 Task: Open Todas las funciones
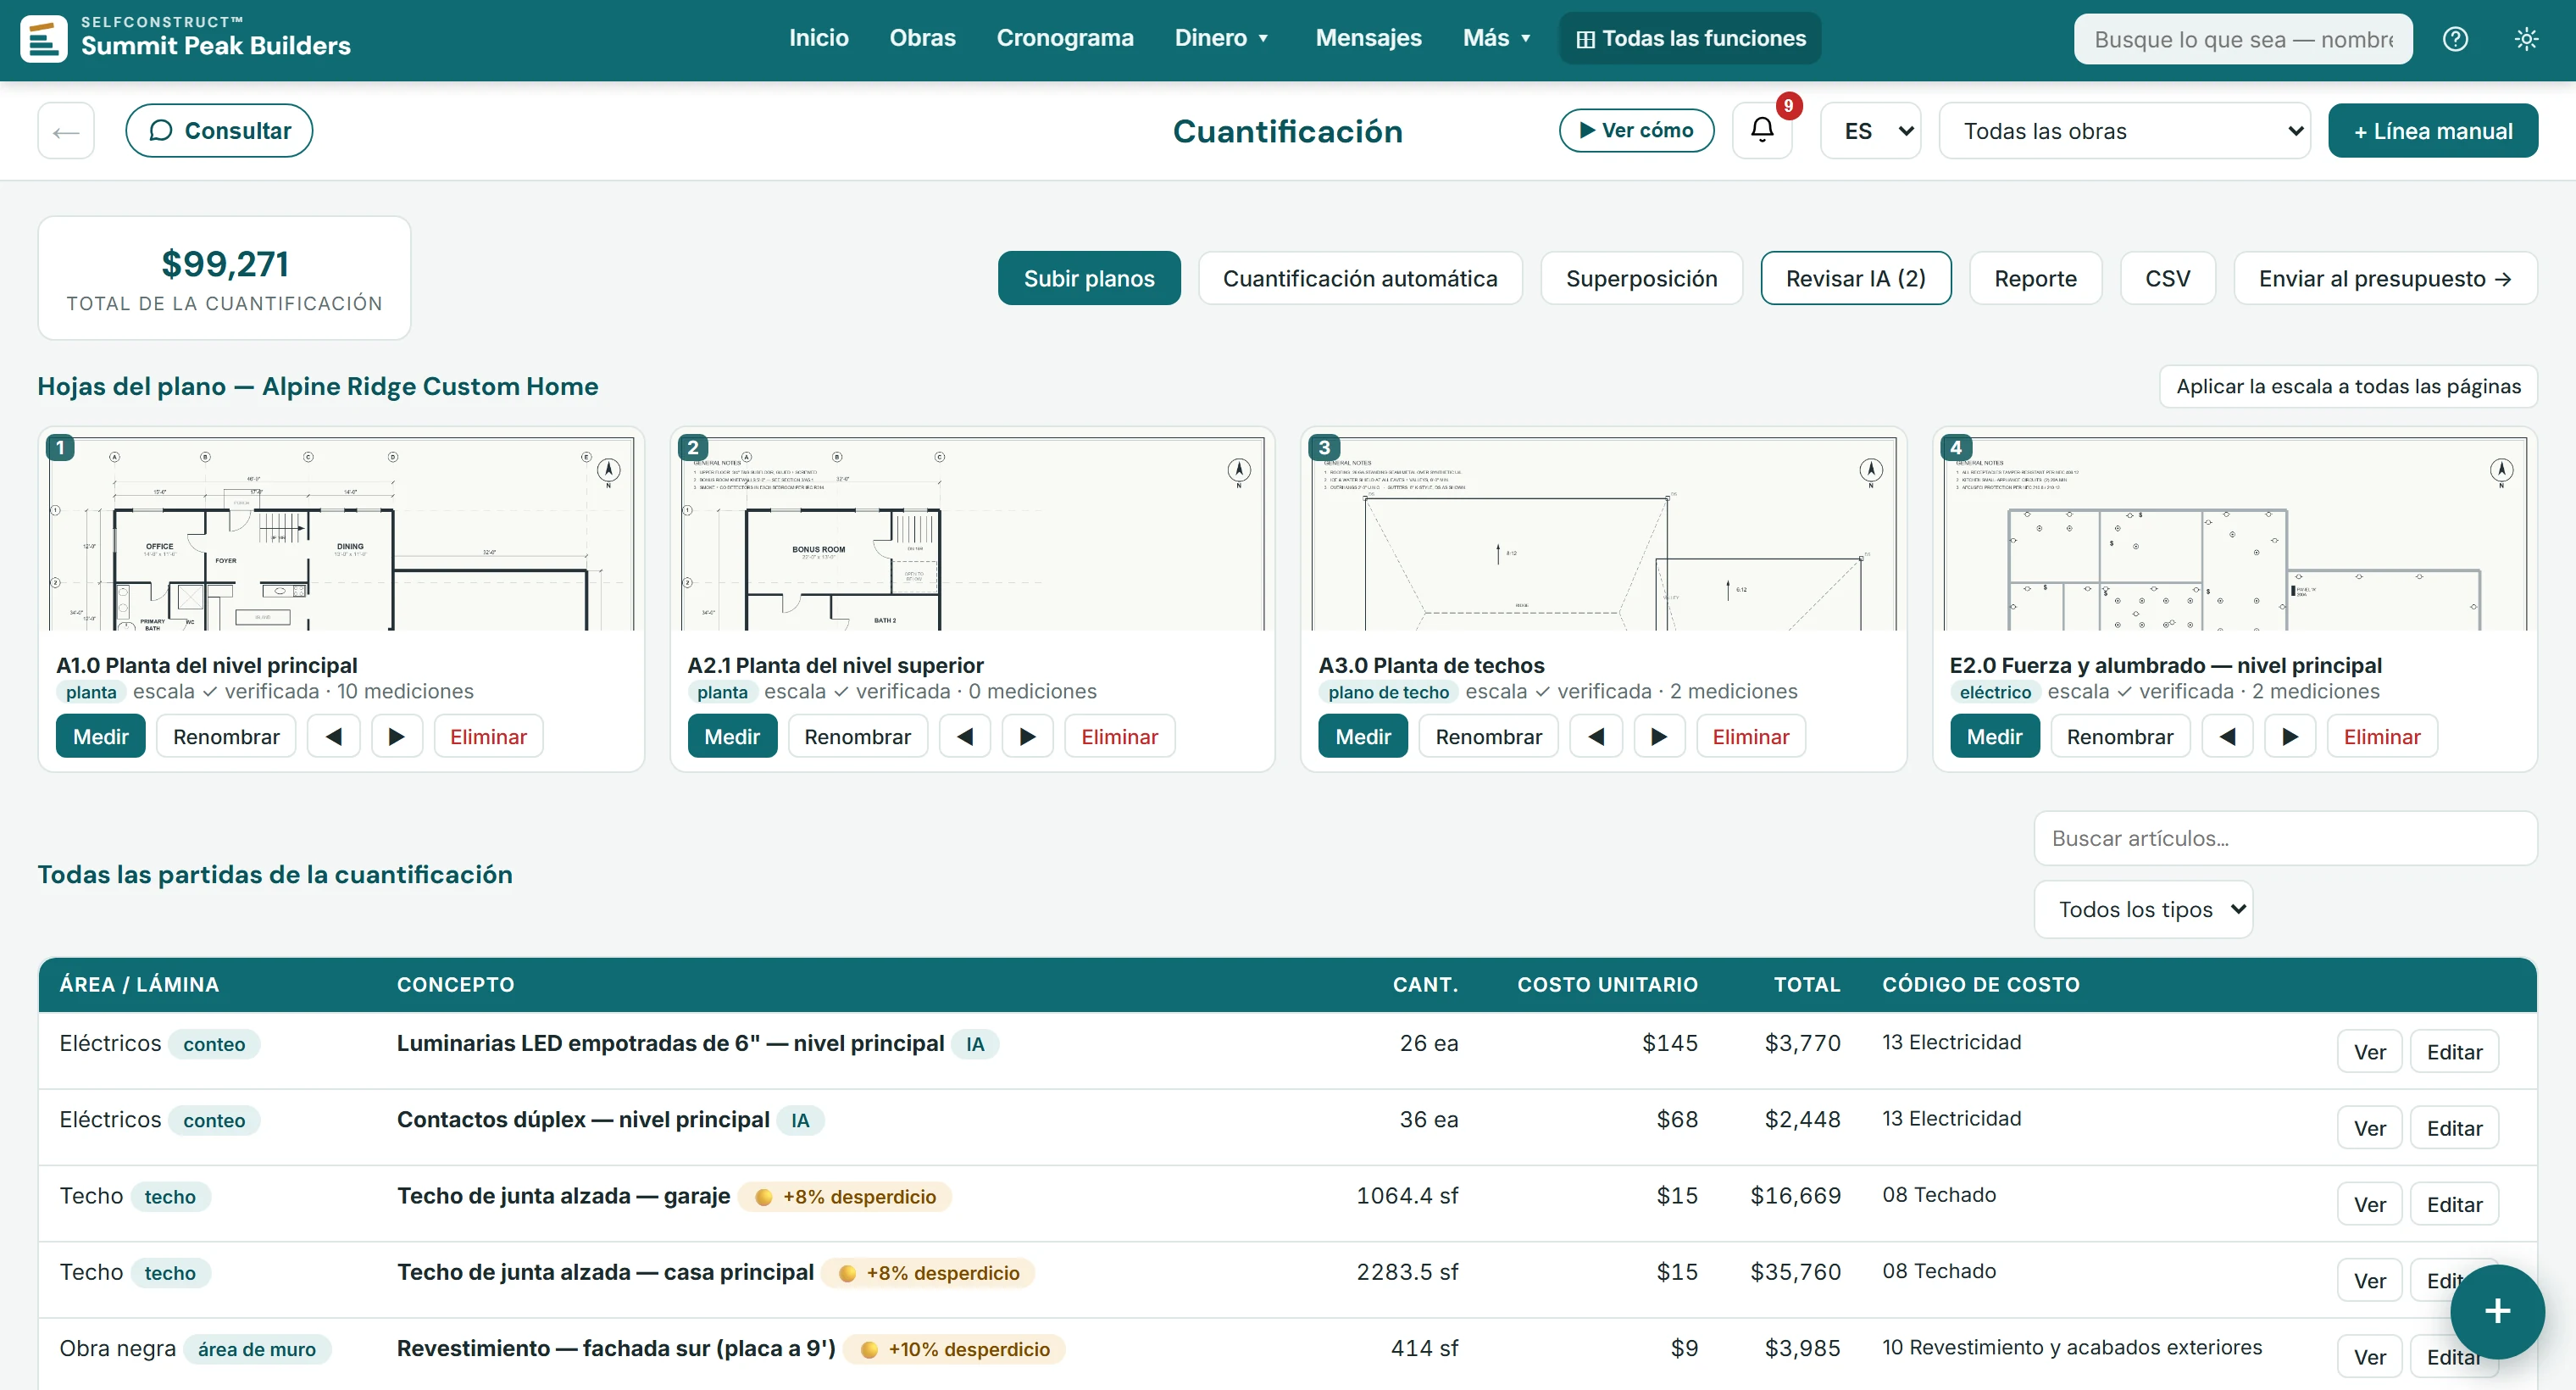[1690, 38]
